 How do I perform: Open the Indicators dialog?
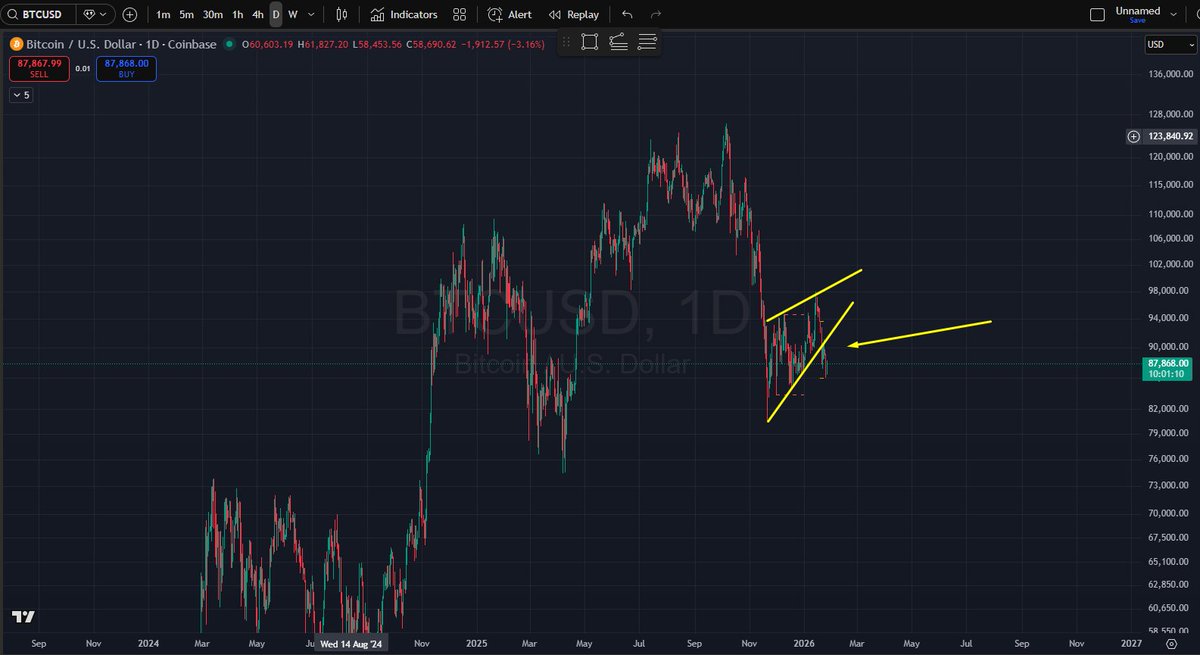pos(403,15)
